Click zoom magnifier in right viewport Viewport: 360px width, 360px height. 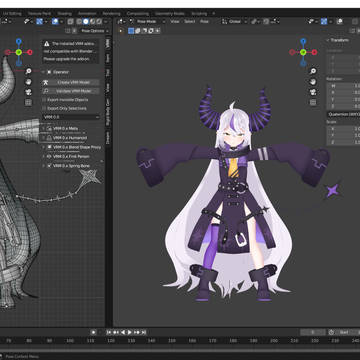pos(313,71)
